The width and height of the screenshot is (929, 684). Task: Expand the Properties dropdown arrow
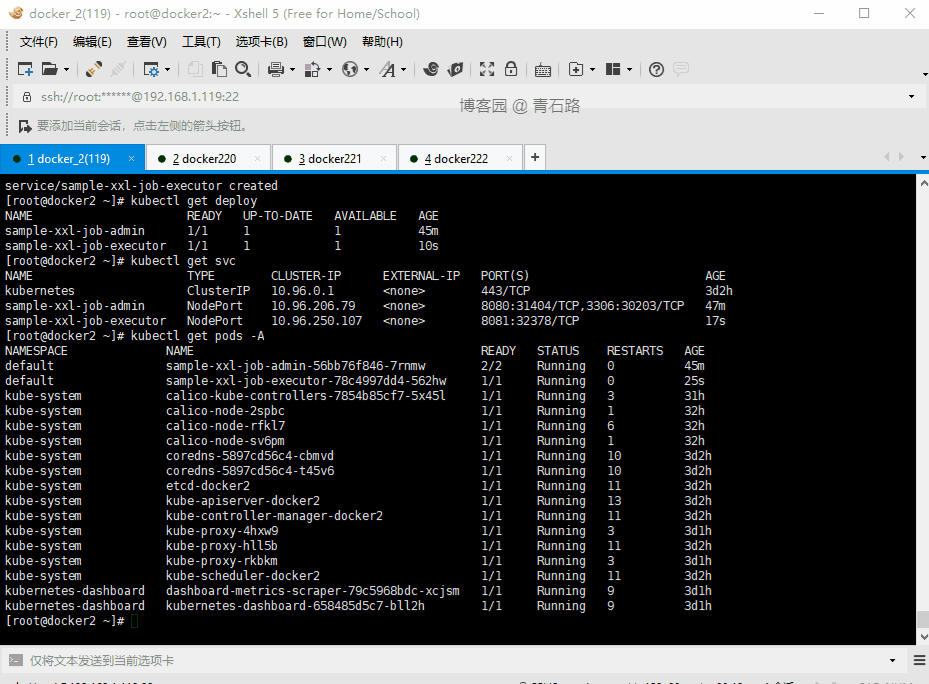[168, 70]
